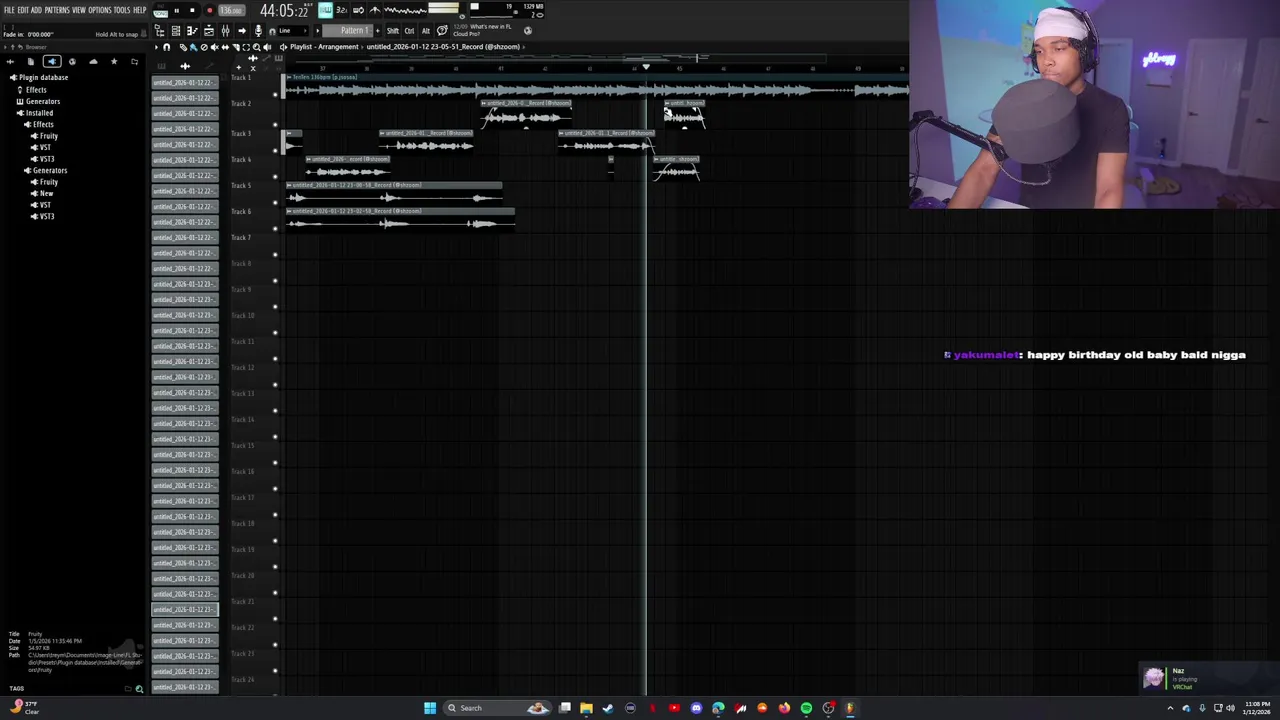Add new pattern with plus button

point(377,31)
